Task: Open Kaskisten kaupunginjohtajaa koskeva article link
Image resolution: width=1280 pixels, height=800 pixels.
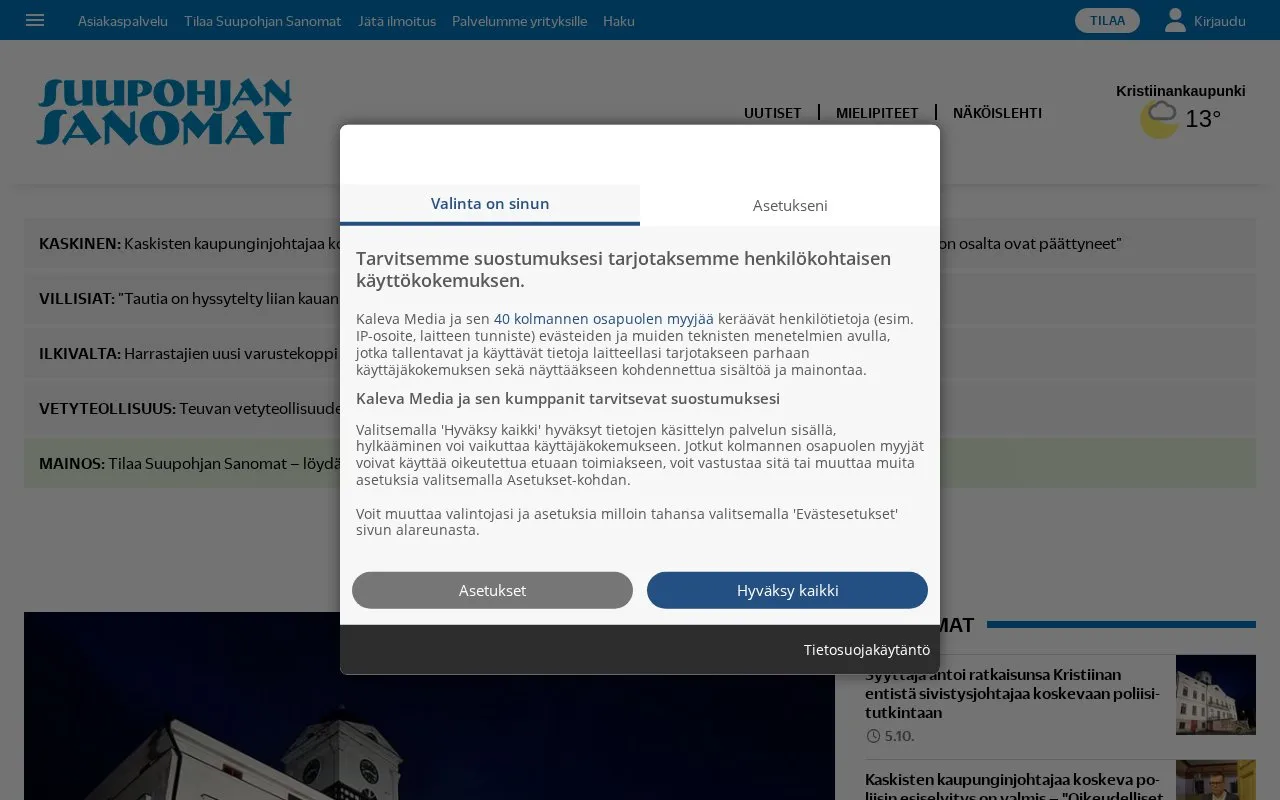Action: [1012, 787]
